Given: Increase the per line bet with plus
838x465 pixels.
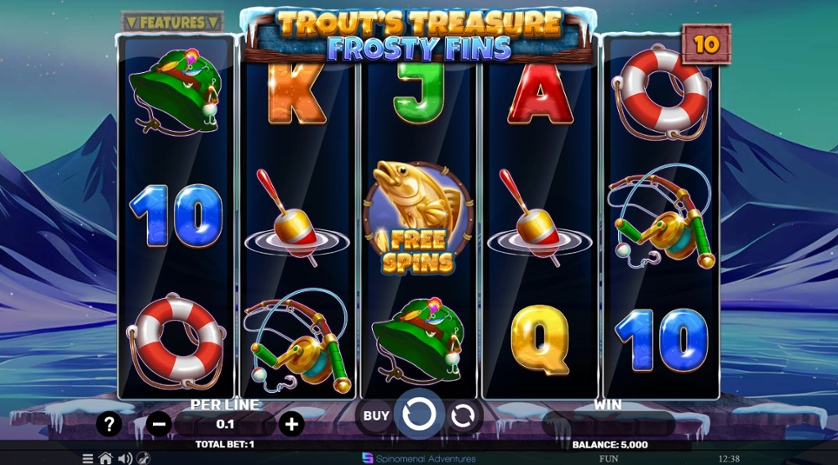Looking at the screenshot, I should [291, 424].
